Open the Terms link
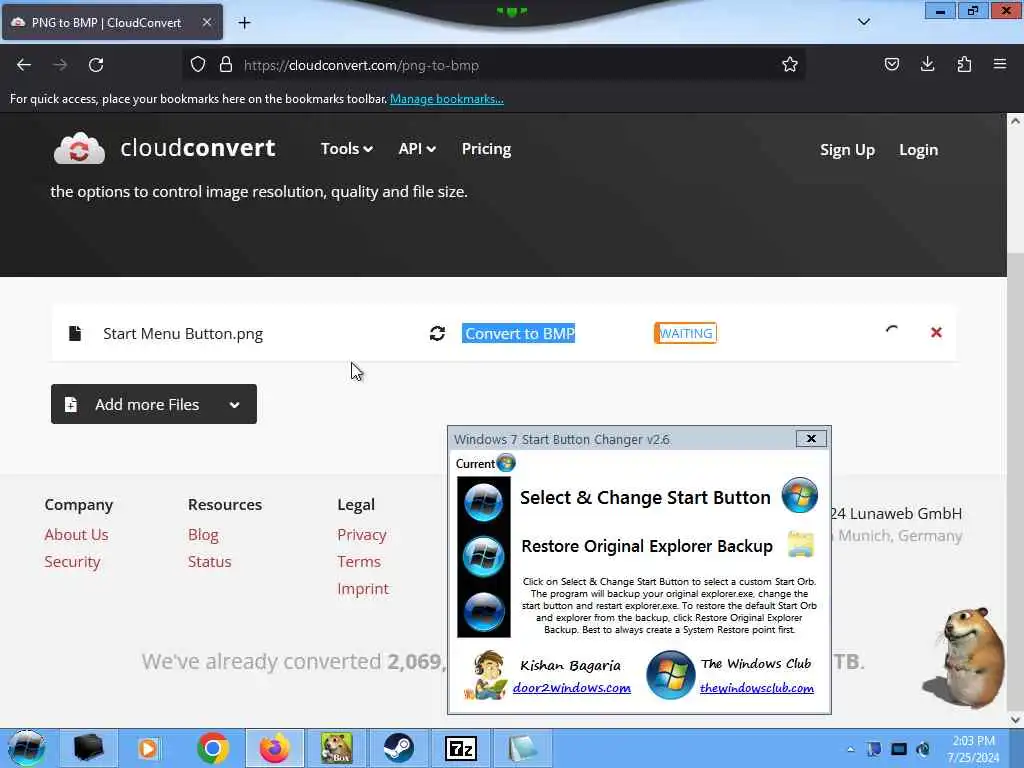 click(359, 562)
